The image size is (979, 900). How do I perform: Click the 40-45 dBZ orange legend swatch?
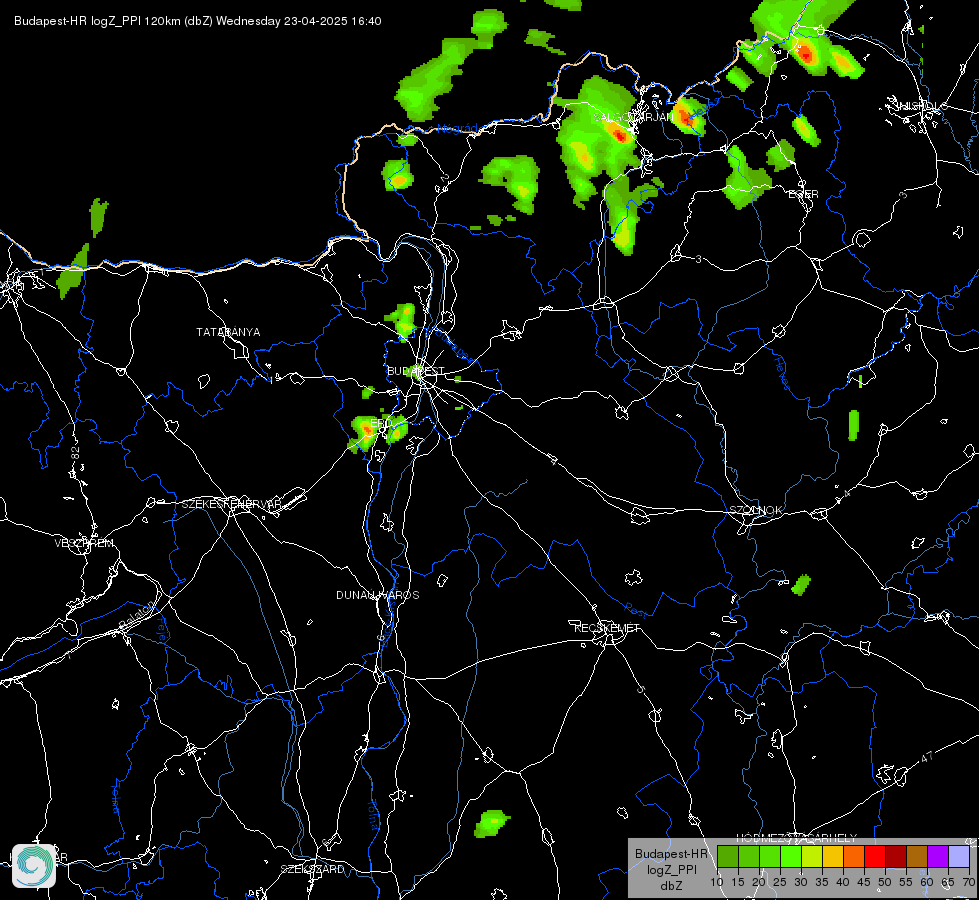coord(854,856)
